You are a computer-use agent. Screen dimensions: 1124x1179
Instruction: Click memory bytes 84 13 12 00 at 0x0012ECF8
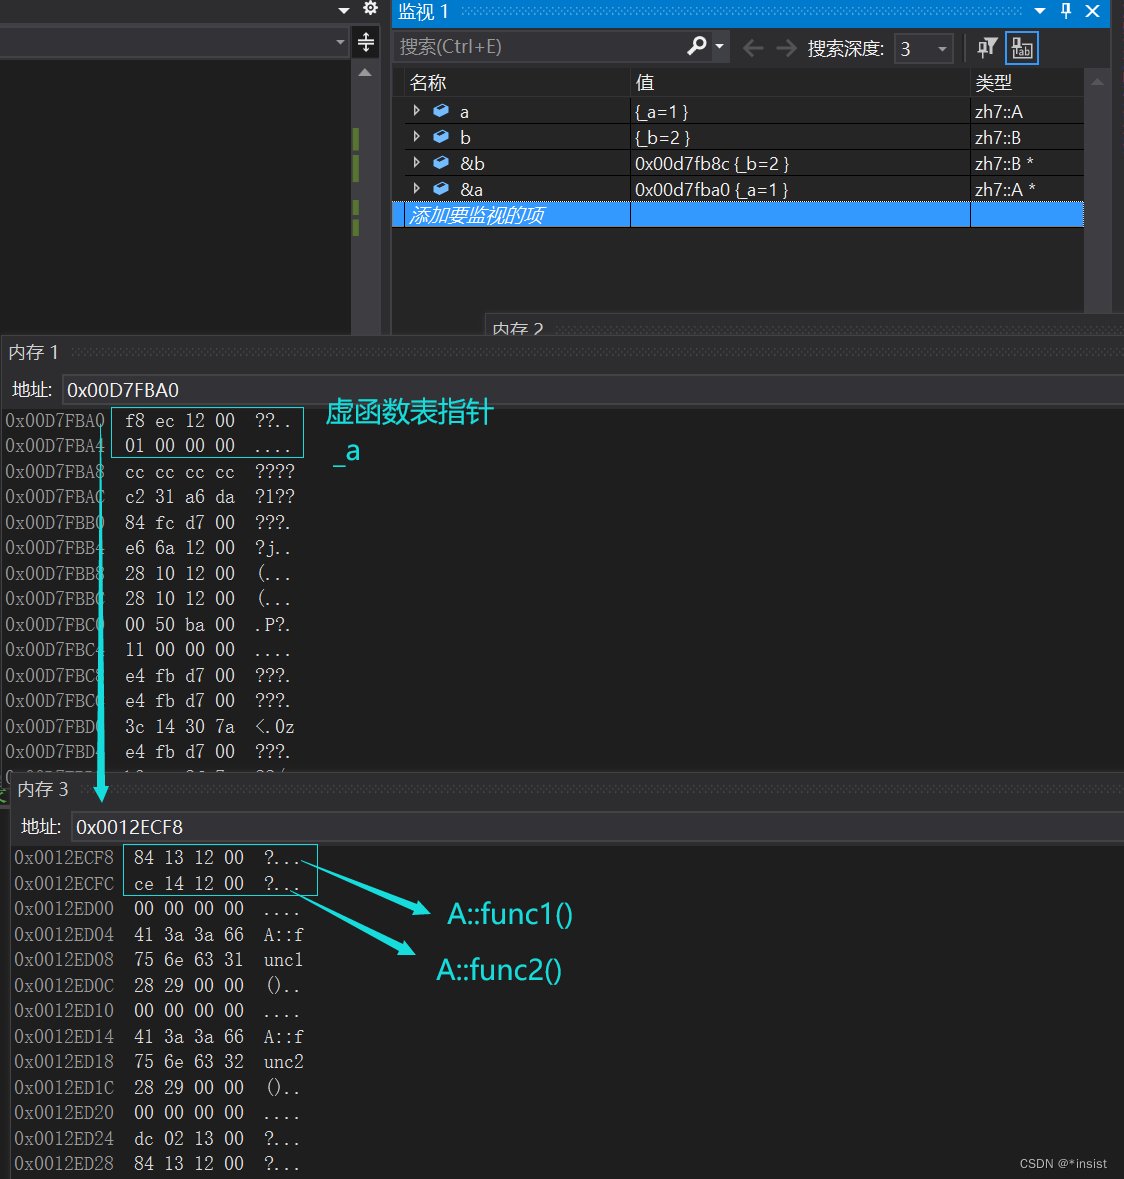[189, 857]
